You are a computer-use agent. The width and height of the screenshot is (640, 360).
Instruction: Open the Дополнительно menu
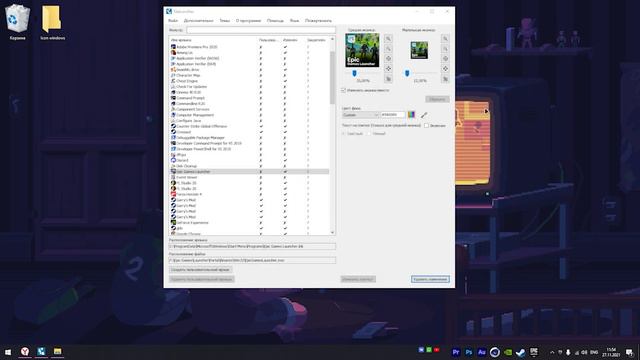pyautogui.click(x=198, y=20)
